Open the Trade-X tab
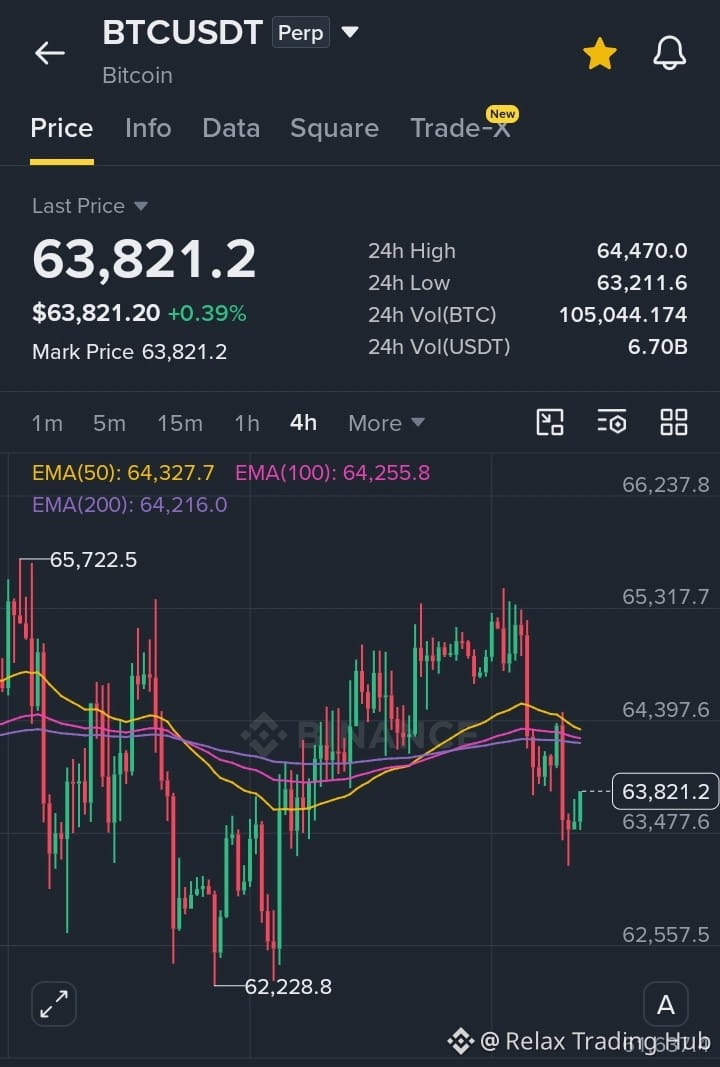 461,128
